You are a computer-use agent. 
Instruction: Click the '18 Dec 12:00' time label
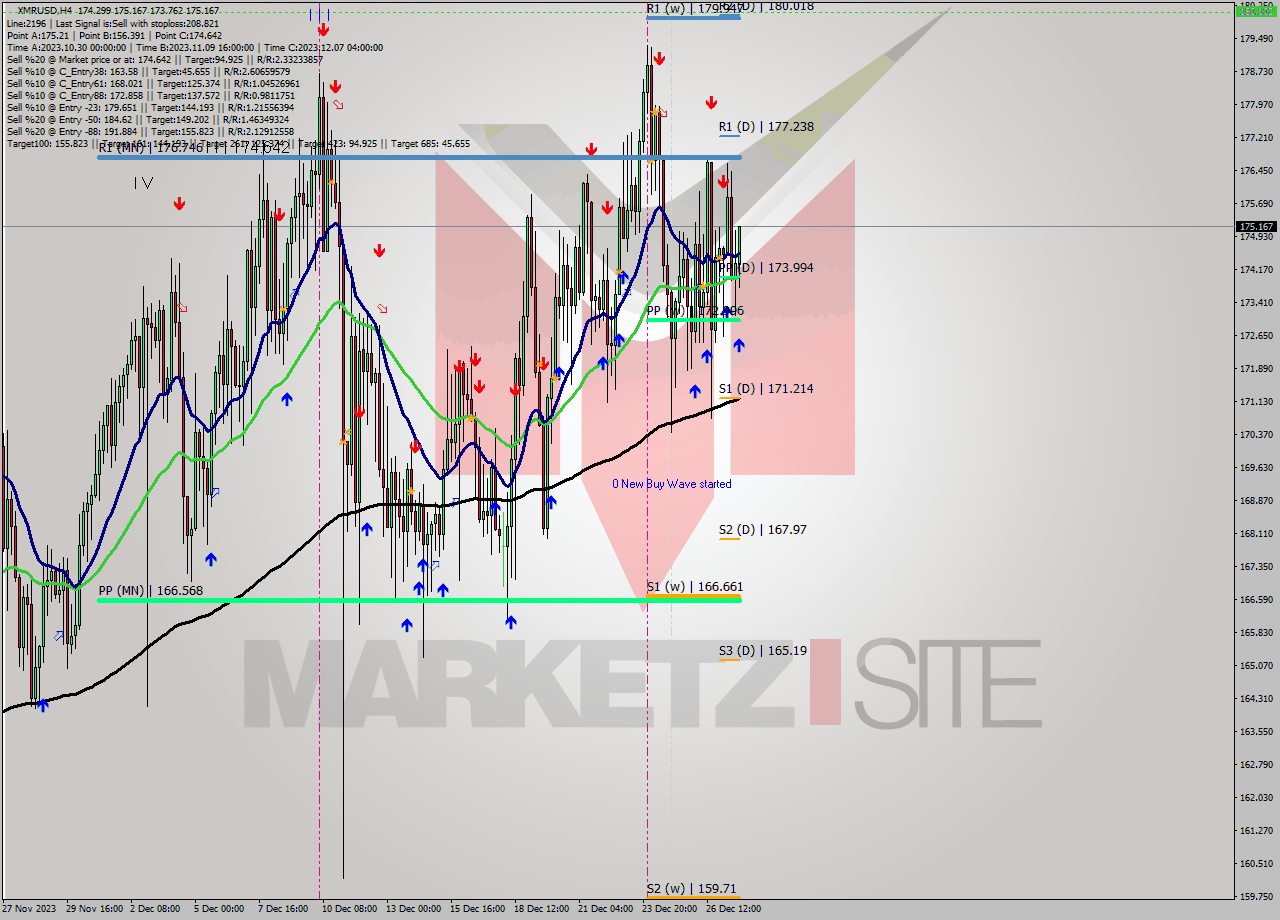[541, 909]
